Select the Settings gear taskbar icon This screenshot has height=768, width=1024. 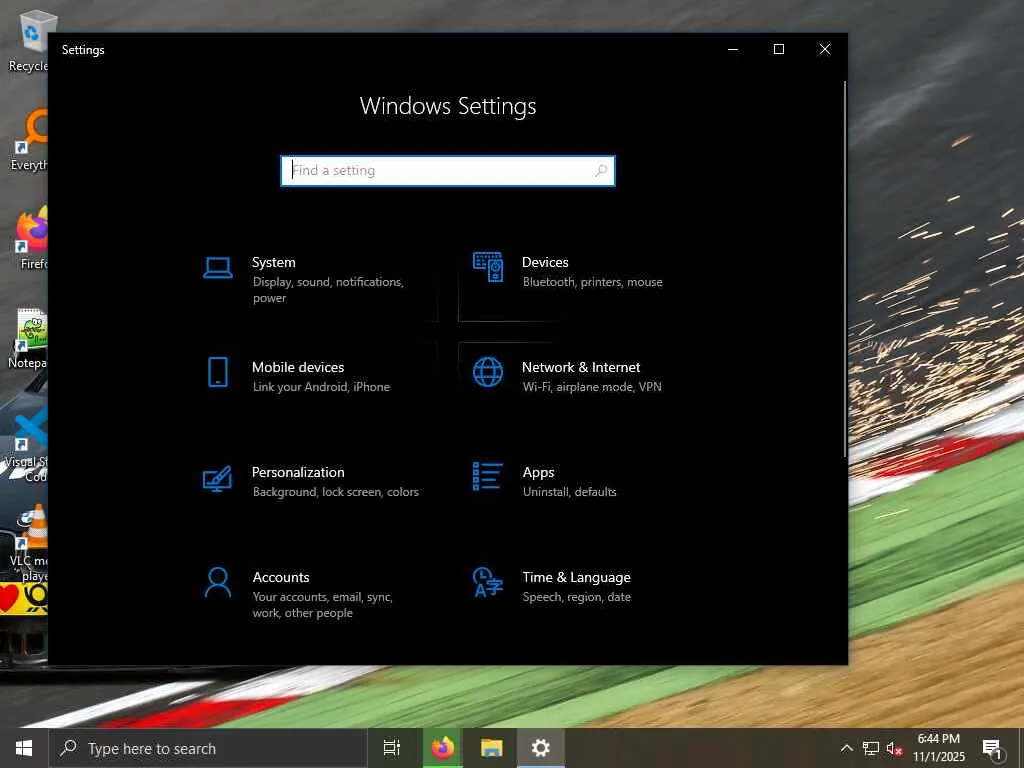540,748
